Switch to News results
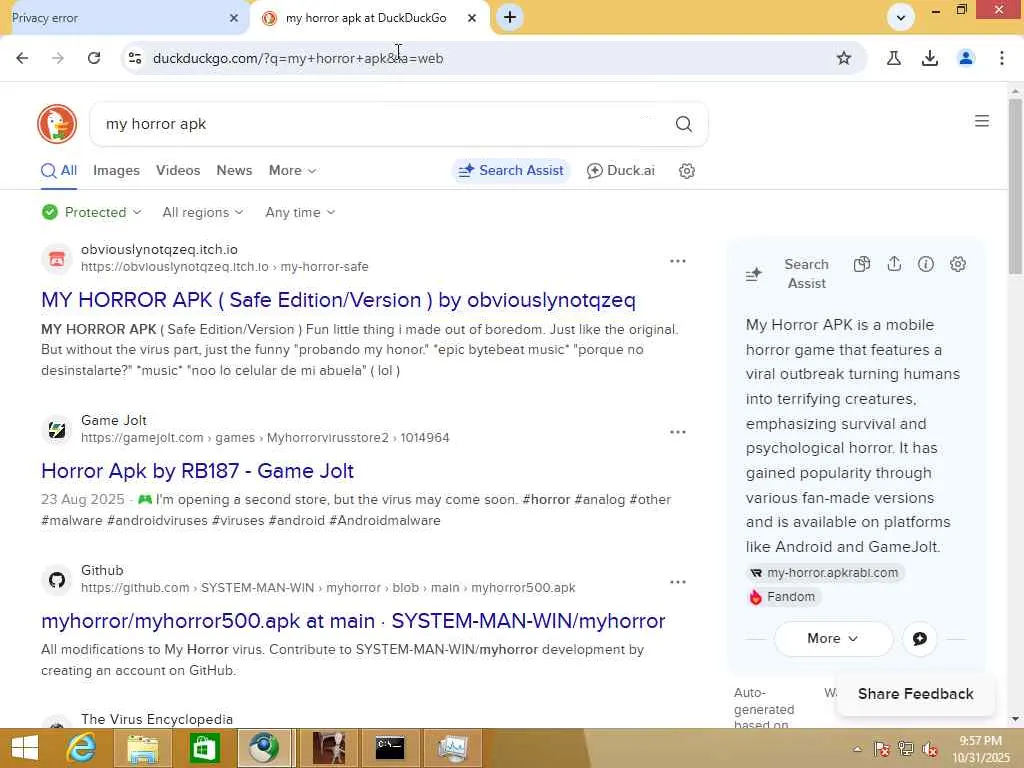Viewport: 1024px width, 768px height. [x=234, y=170]
